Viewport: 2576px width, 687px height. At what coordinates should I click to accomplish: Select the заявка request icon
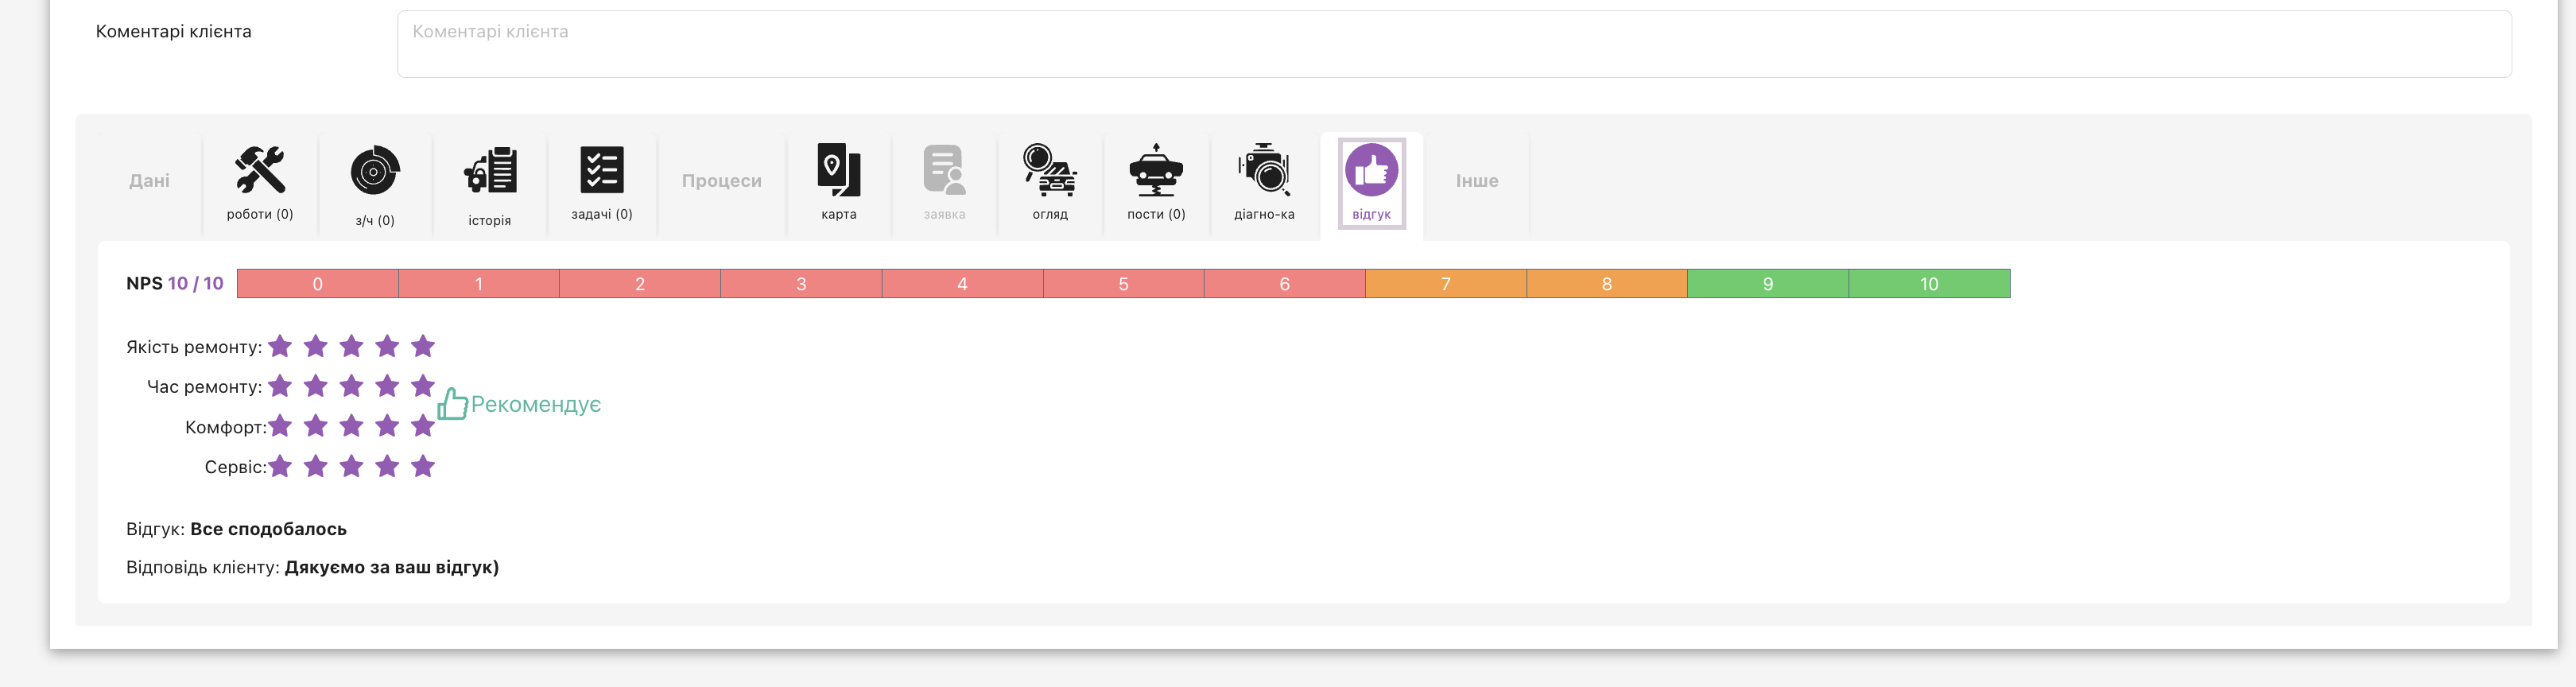pos(944,171)
